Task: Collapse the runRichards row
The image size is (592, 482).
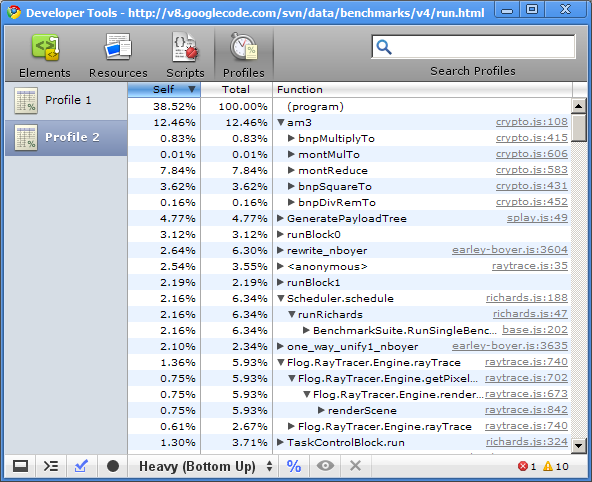Action: (x=291, y=314)
